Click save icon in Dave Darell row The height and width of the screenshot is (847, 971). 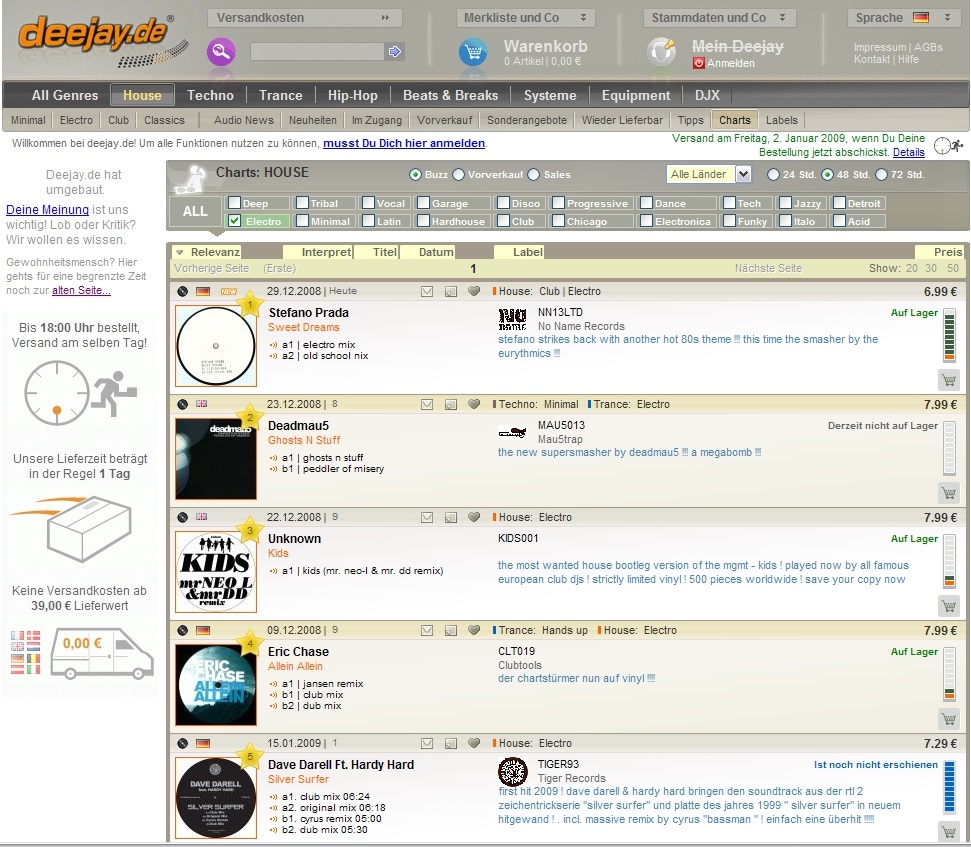pyautogui.click(x=451, y=743)
